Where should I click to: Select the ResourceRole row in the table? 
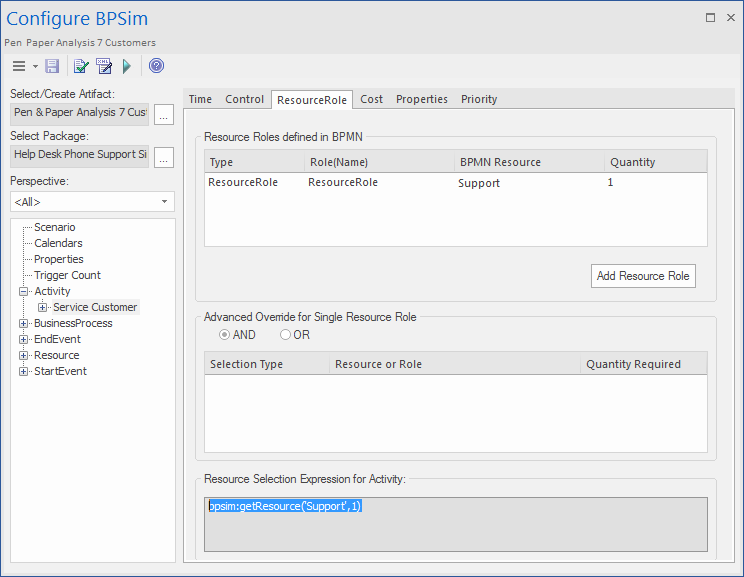click(400, 183)
